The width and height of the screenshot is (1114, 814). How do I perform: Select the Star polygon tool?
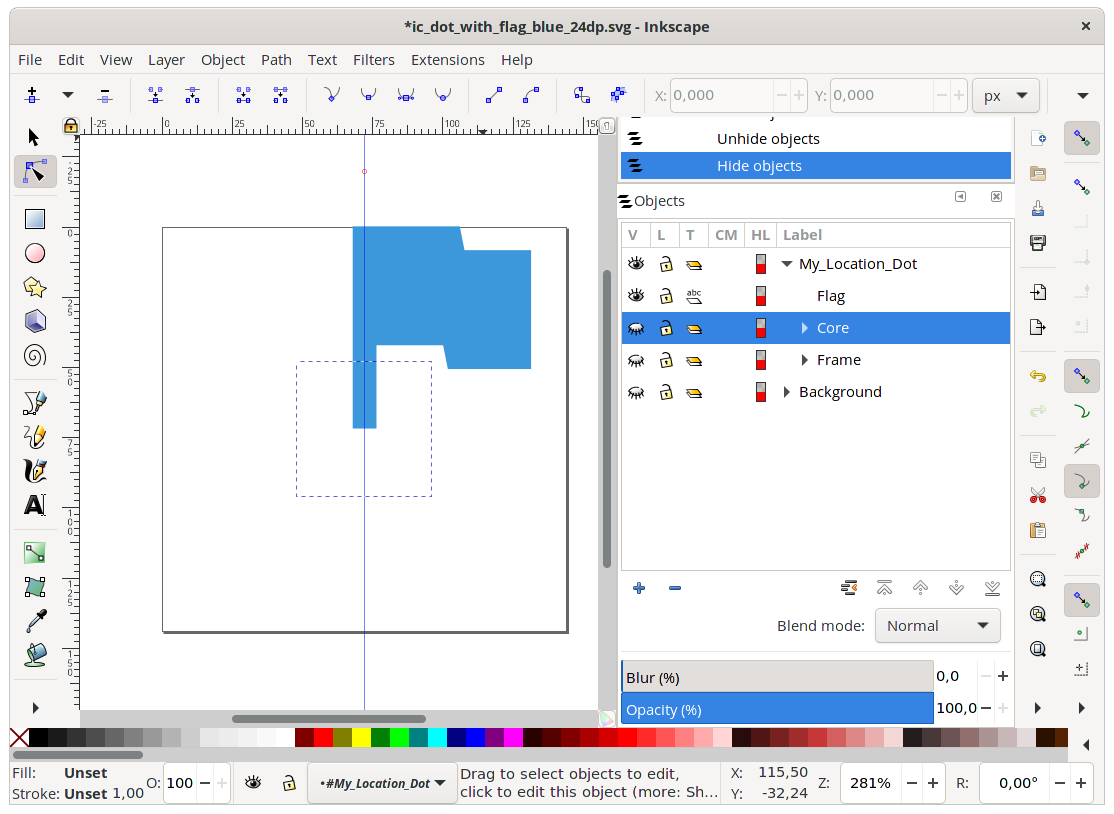35,288
